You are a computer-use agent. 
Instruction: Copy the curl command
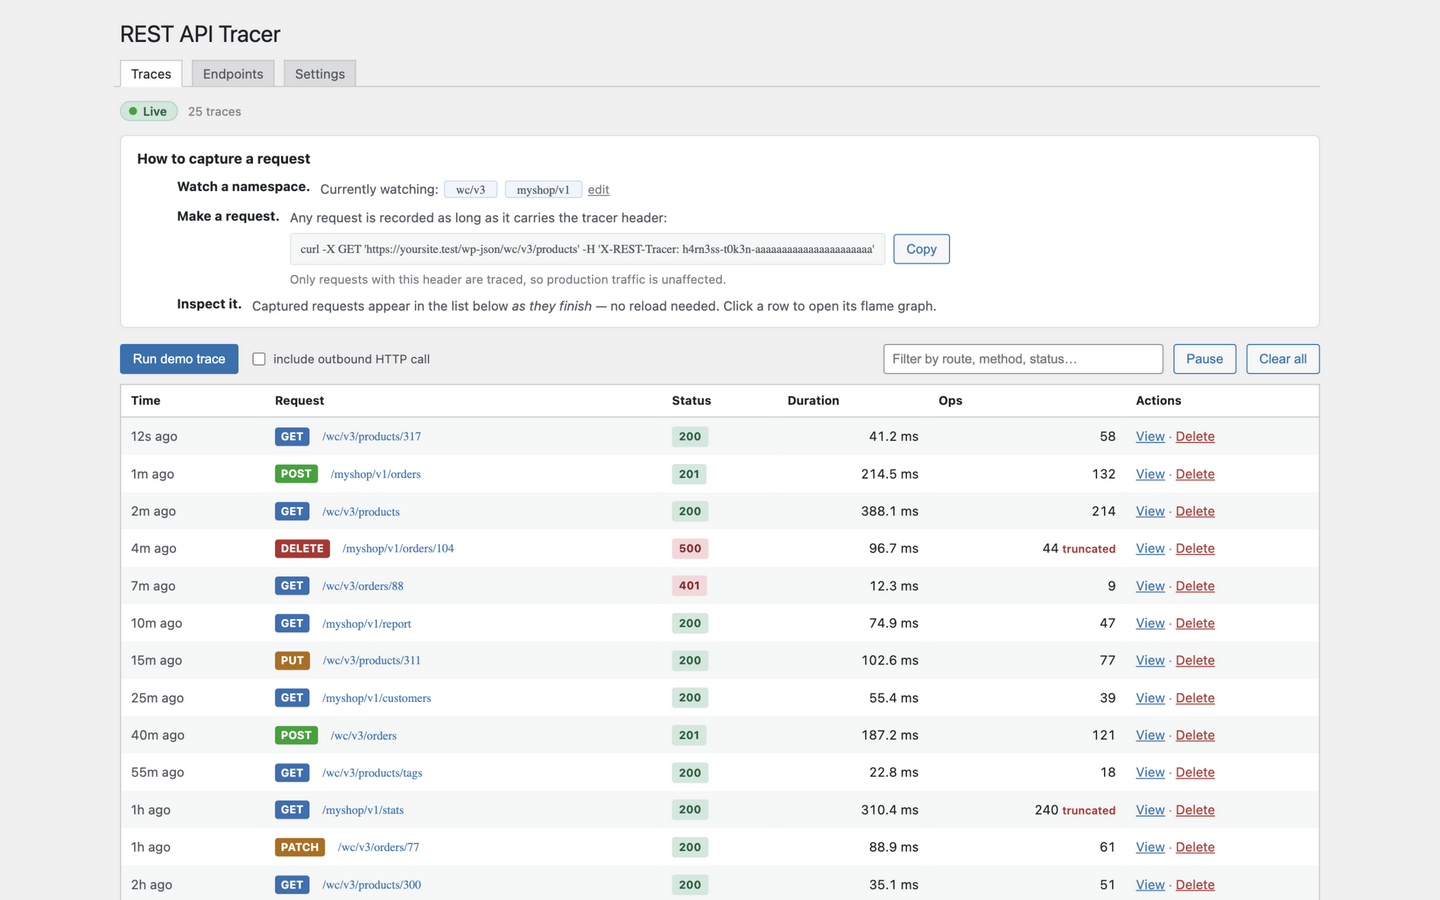click(x=921, y=249)
